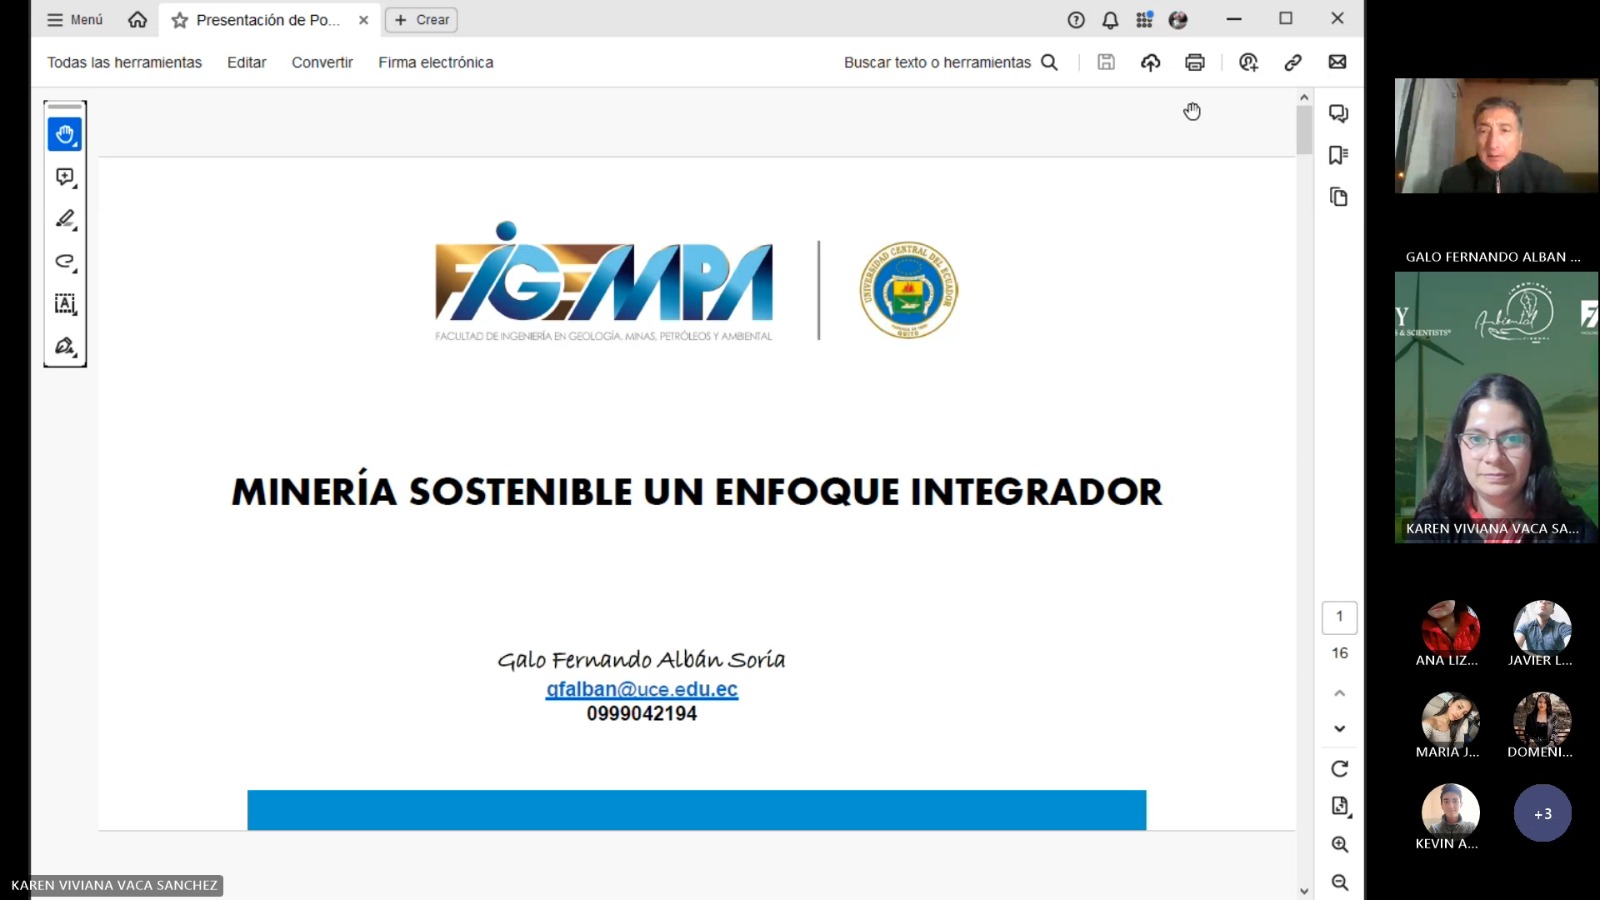Go to Acrobat Home icon
The image size is (1600, 900).
pos(138,20)
